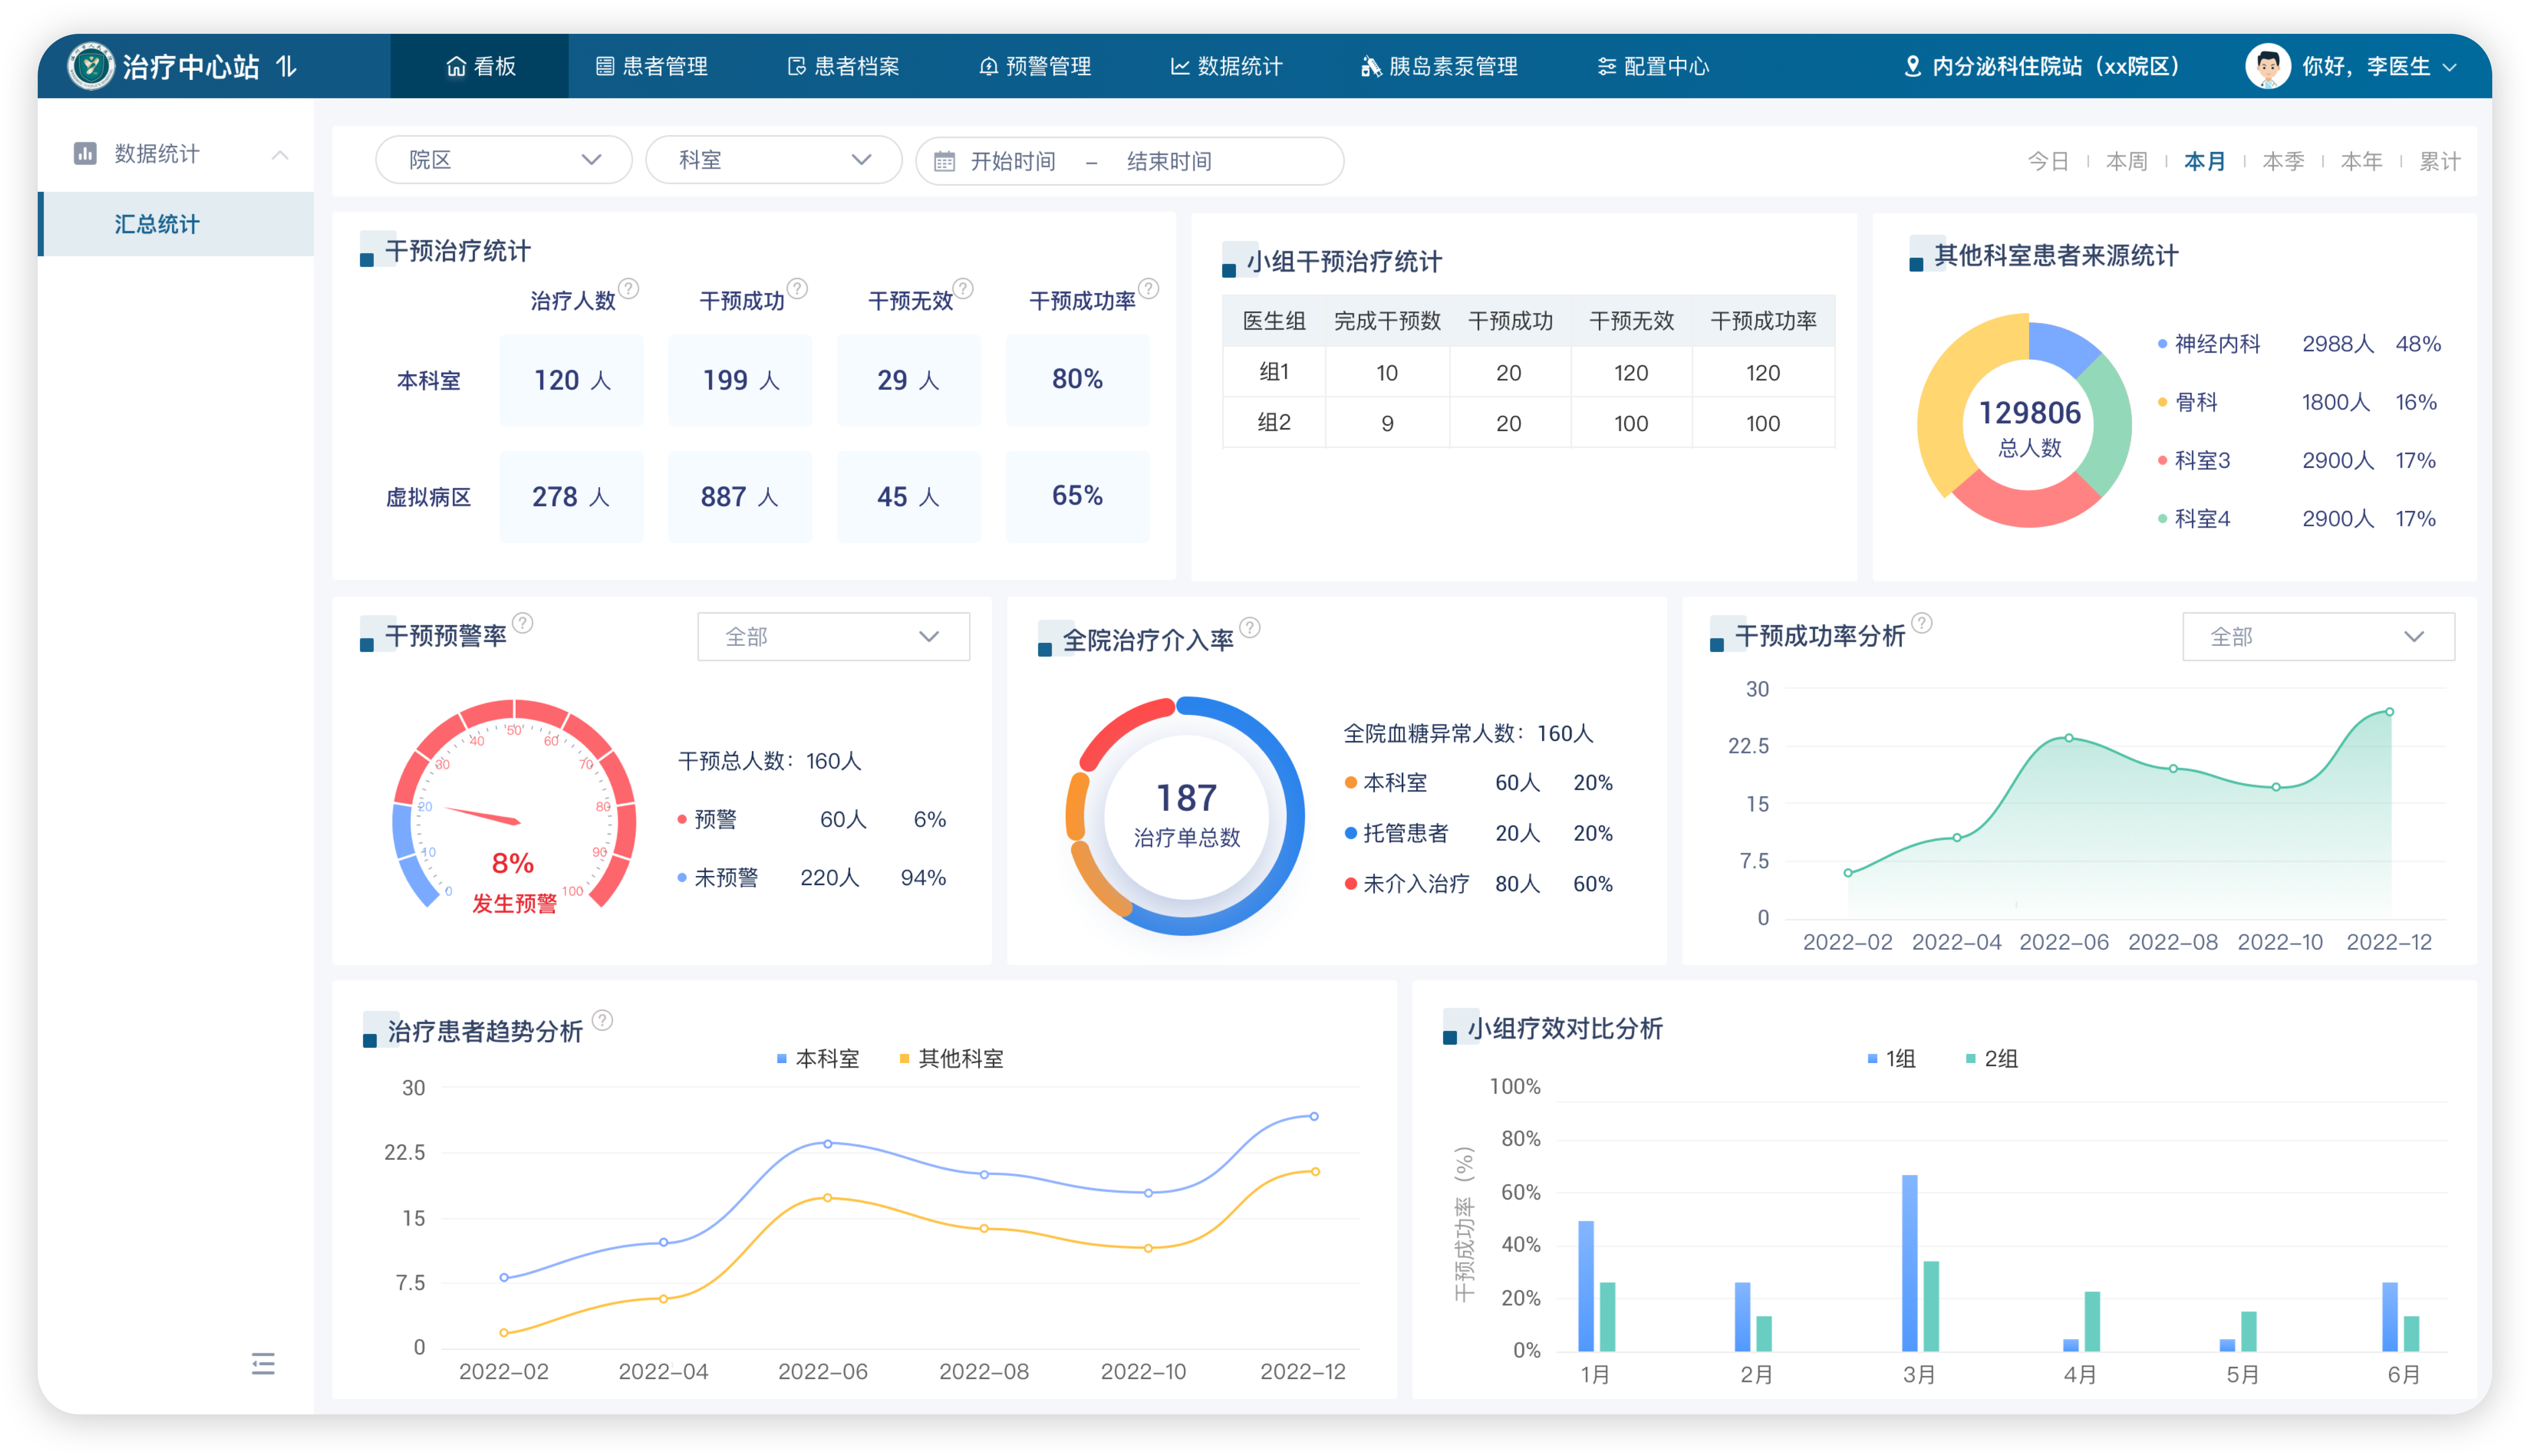This screenshot has height=1456, width=2530.
Task: Filter by 今日 time range
Action: point(2048,161)
